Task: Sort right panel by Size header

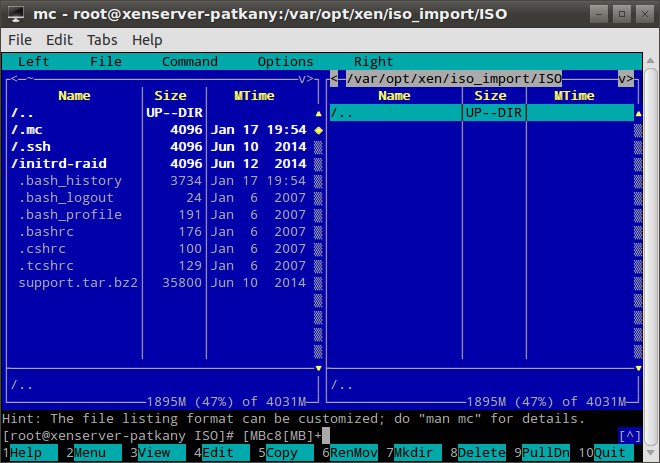Action: [x=490, y=96]
